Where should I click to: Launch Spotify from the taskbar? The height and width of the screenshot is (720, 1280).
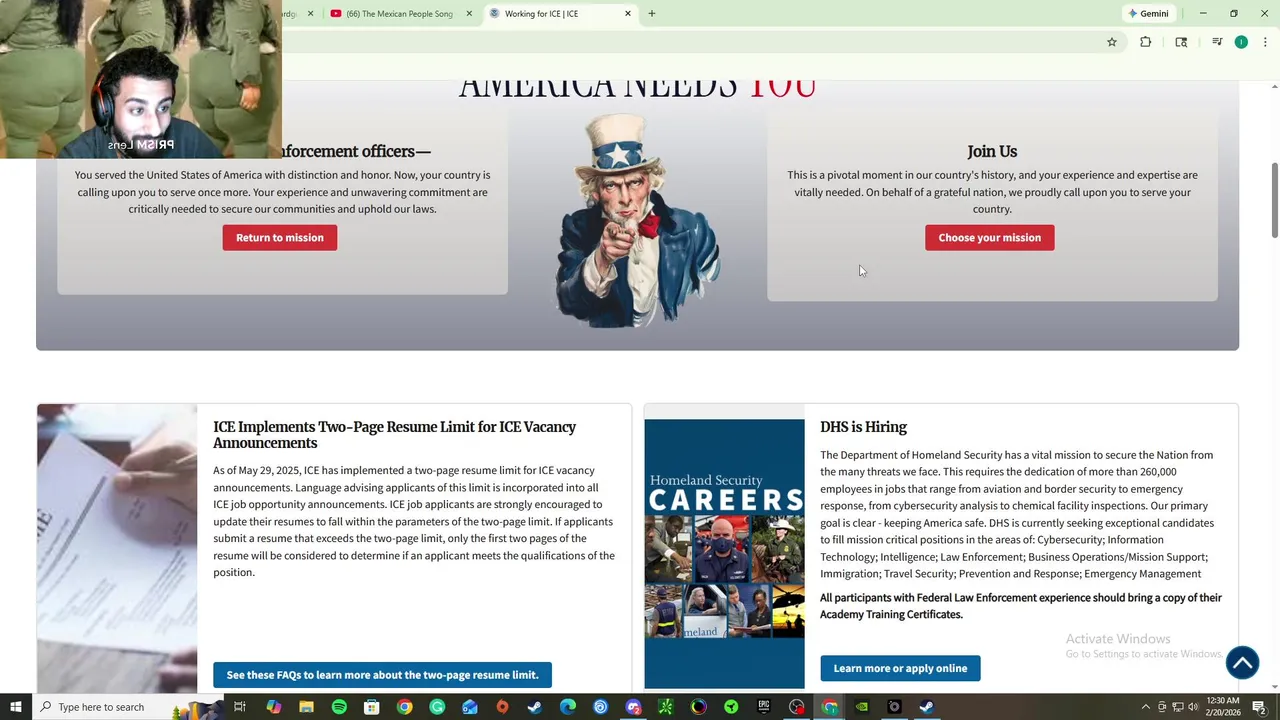[x=339, y=707]
